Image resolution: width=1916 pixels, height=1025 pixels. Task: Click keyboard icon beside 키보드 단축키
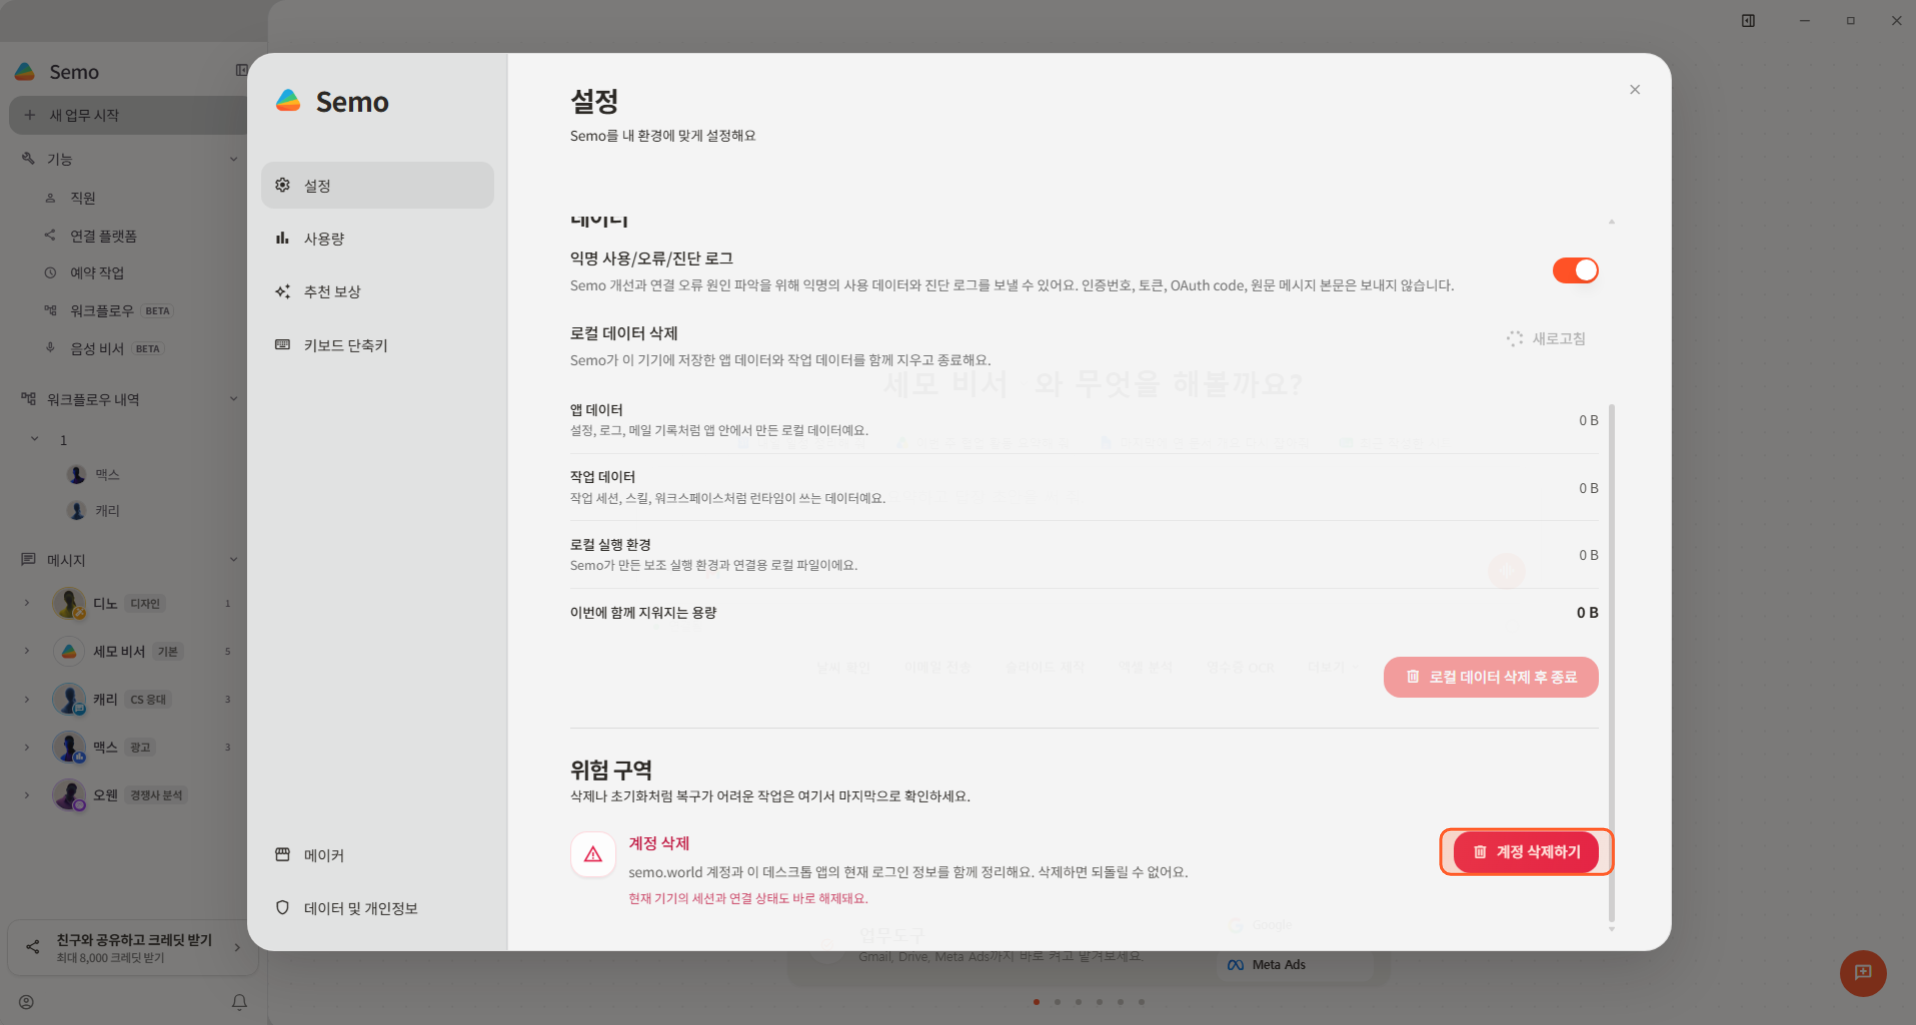[282, 345]
